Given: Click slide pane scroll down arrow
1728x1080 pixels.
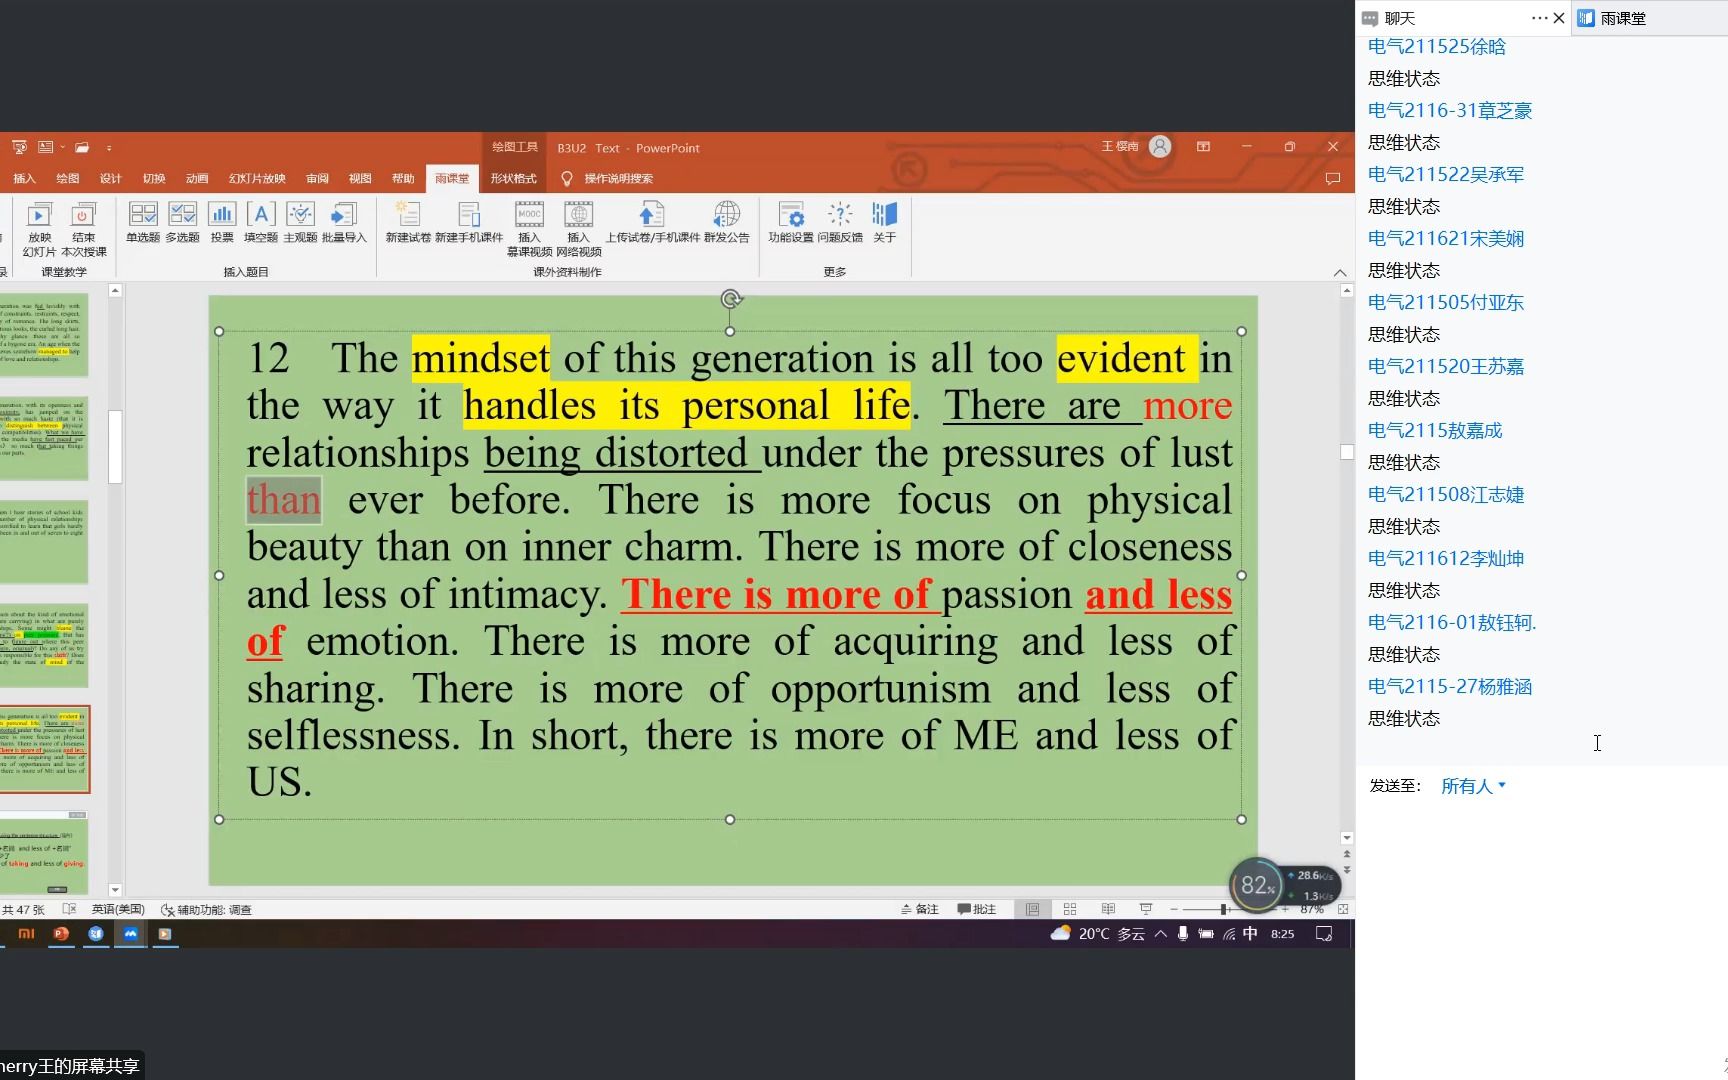Looking at the screenshot, I should pos(115,889).
